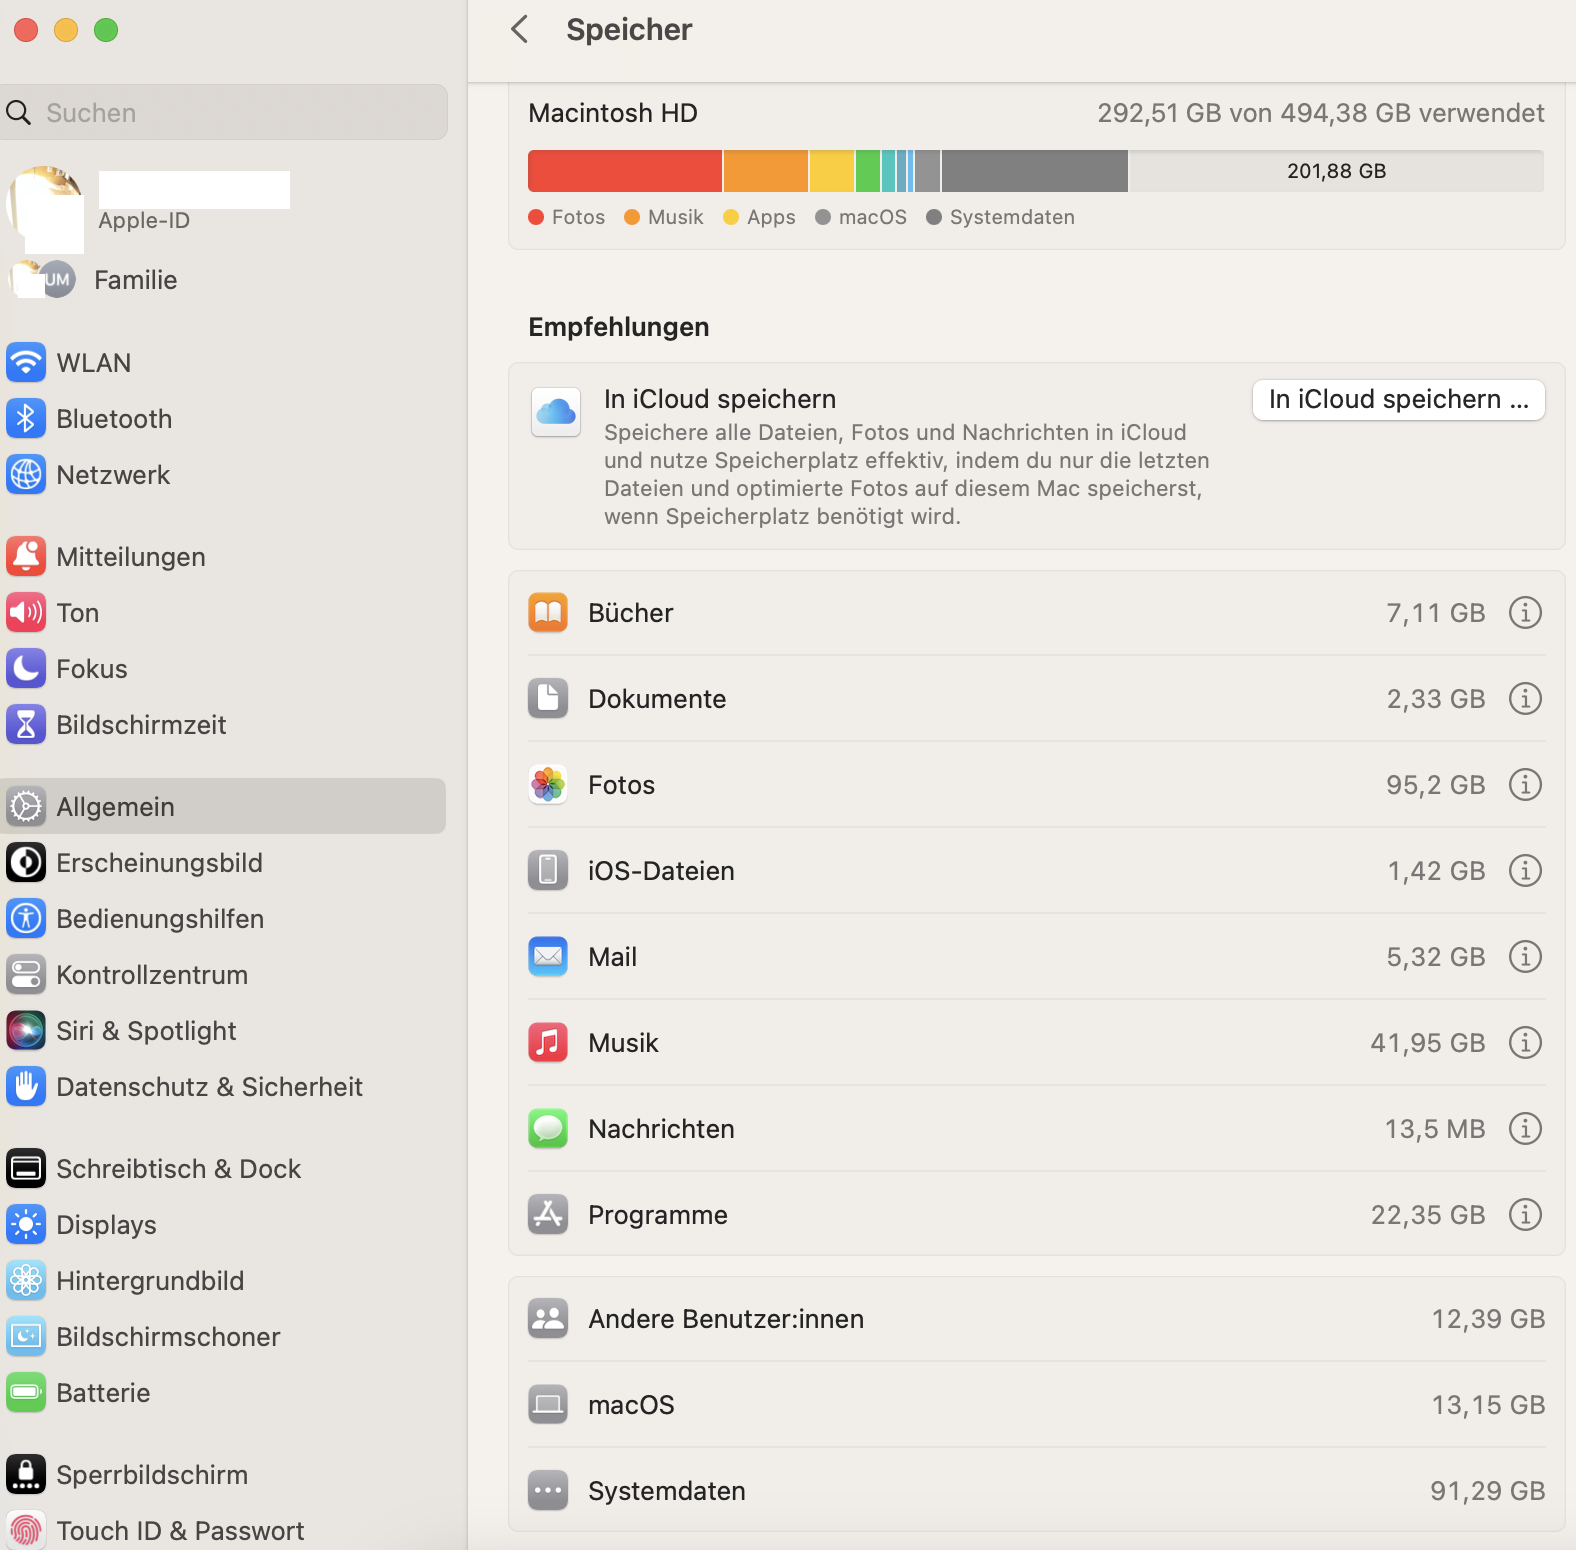Click the Datenschutz & Sicherheit hand icon
Image resolution: width=1576 pixels, height=1550 pixels.
26,1086
